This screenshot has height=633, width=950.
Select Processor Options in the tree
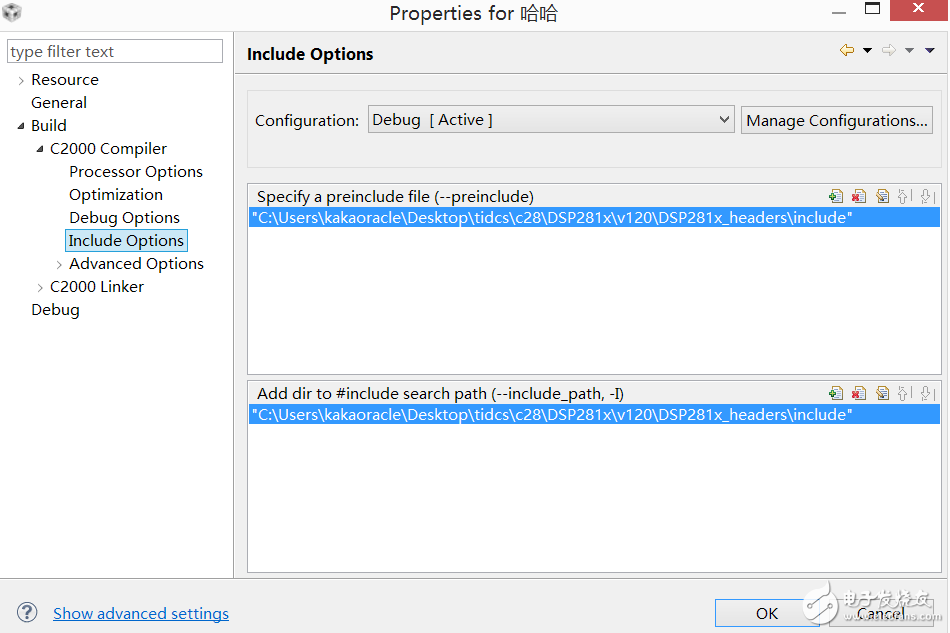pos(135,172)
